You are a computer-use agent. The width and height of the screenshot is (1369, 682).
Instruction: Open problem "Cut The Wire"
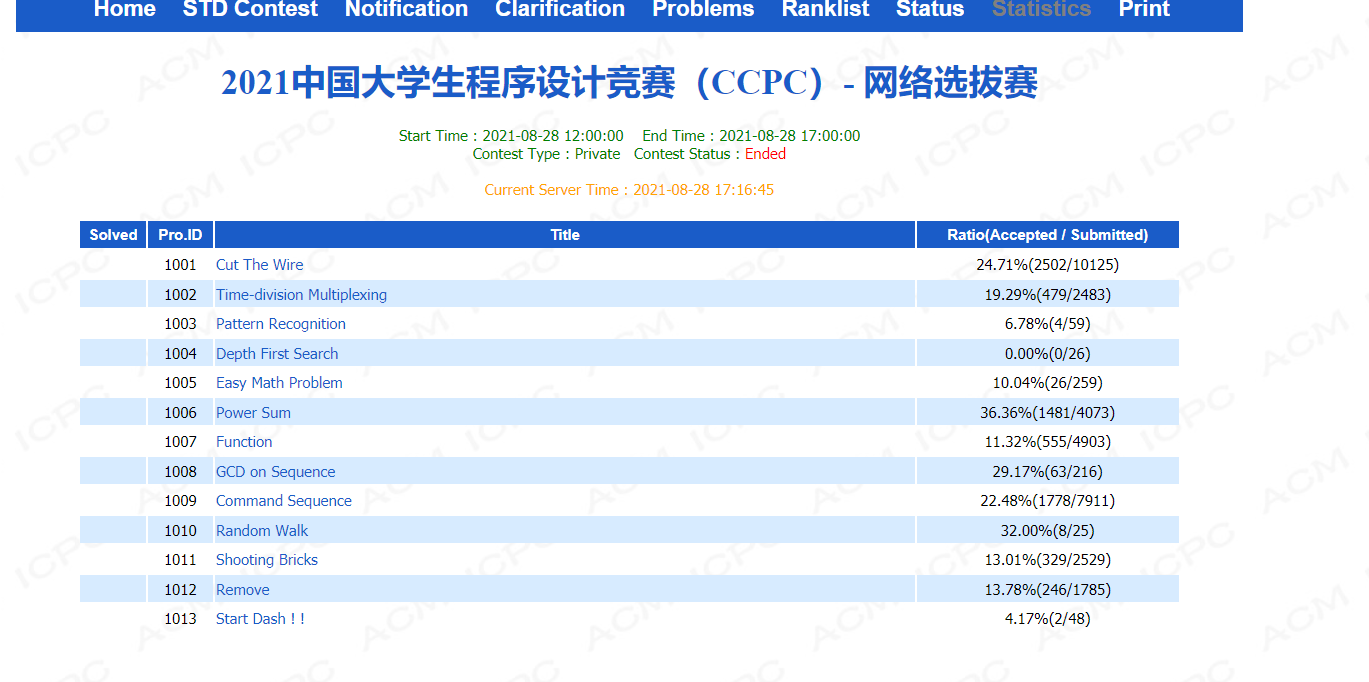tap(260, 264)
